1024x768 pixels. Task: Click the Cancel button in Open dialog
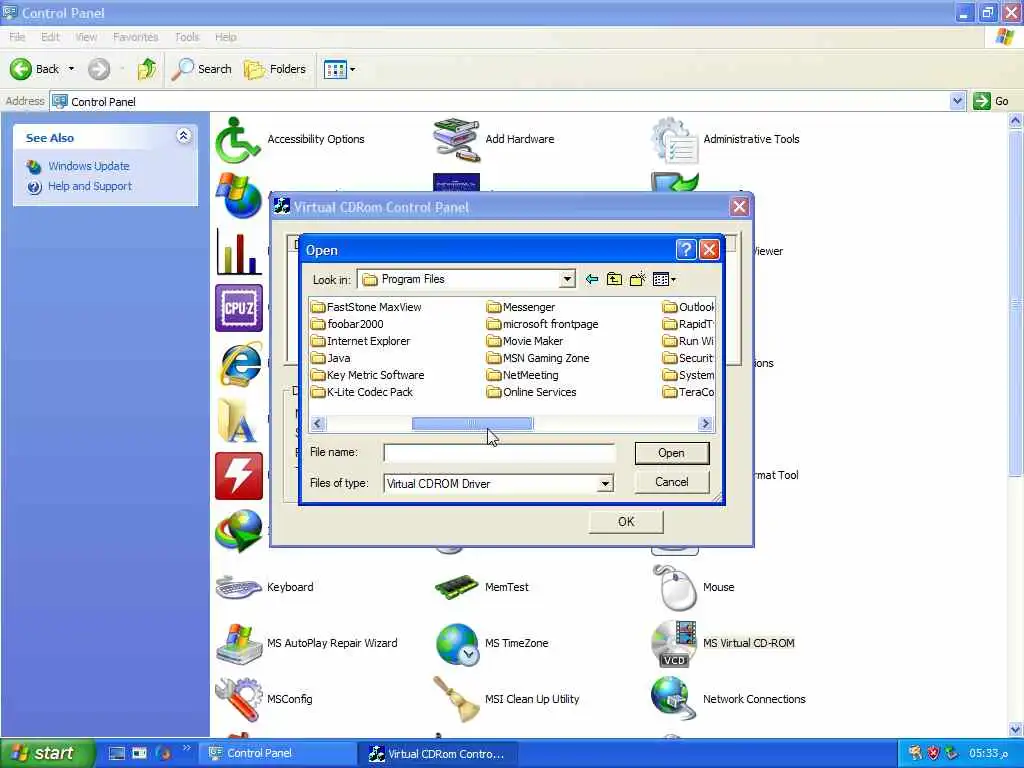point(671,482)
